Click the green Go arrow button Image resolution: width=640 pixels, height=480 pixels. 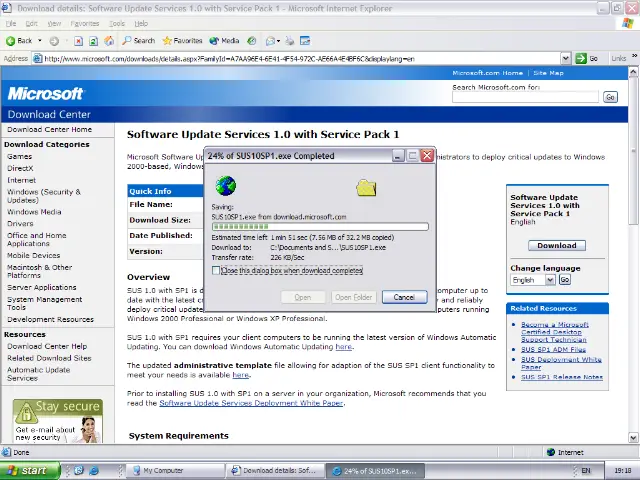[x=581, y=58]
